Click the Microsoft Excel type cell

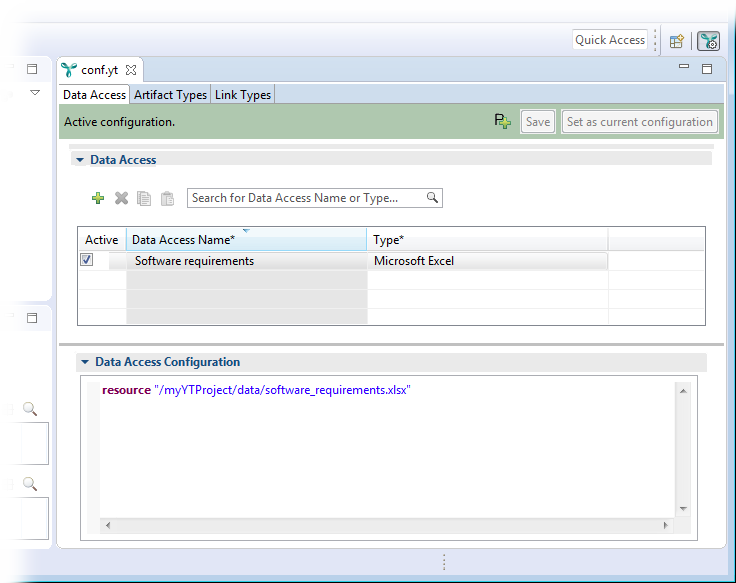pyautogui.click(x=487, y=261)
